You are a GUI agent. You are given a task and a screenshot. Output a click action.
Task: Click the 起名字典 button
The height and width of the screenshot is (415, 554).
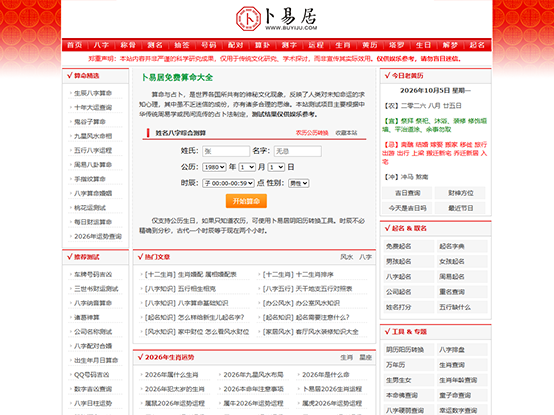click(462, 246)
